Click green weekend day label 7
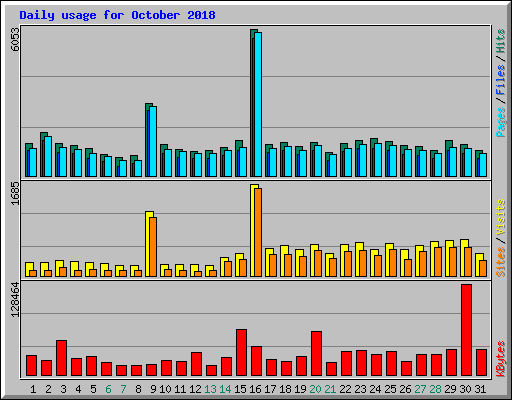The height and width of the screenshot is (400, 512). coord(123,389)
